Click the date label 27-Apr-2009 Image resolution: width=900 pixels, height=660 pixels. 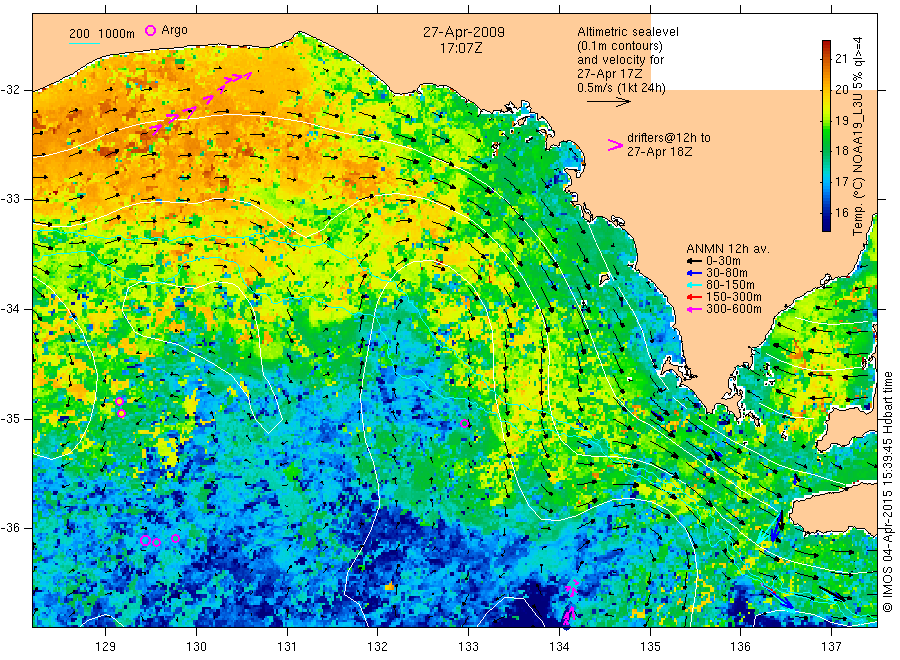pos(464,32)
